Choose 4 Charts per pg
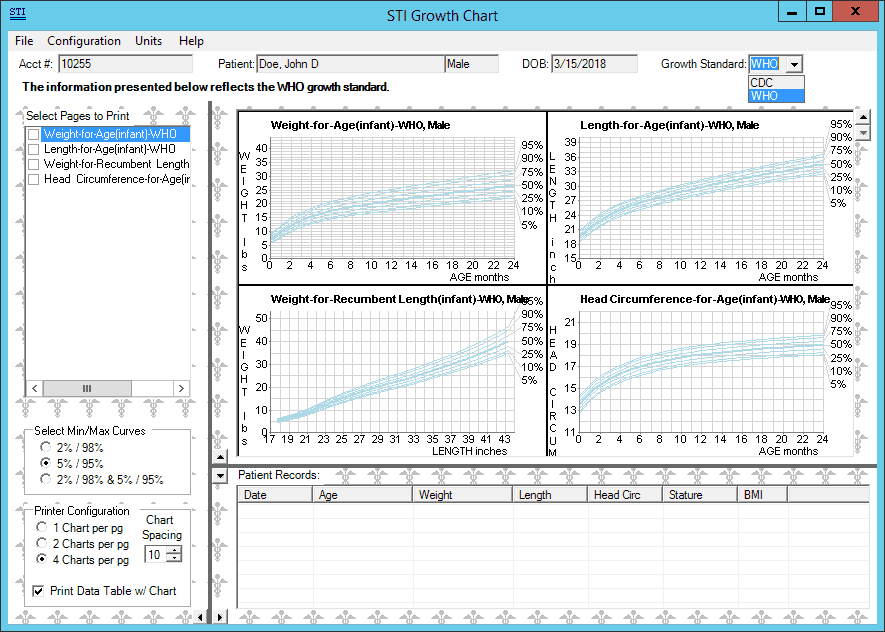Image resolution: width=885 pixels, height=632 pixels. pyautogui.click(x=41, y=559)
